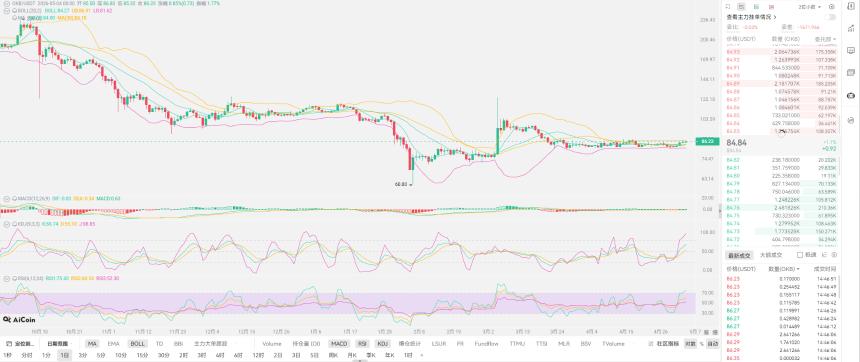Viewport: 860px width, 362px height.
Task: Switch to 最新成交 tab
Action: coord(738,255)
